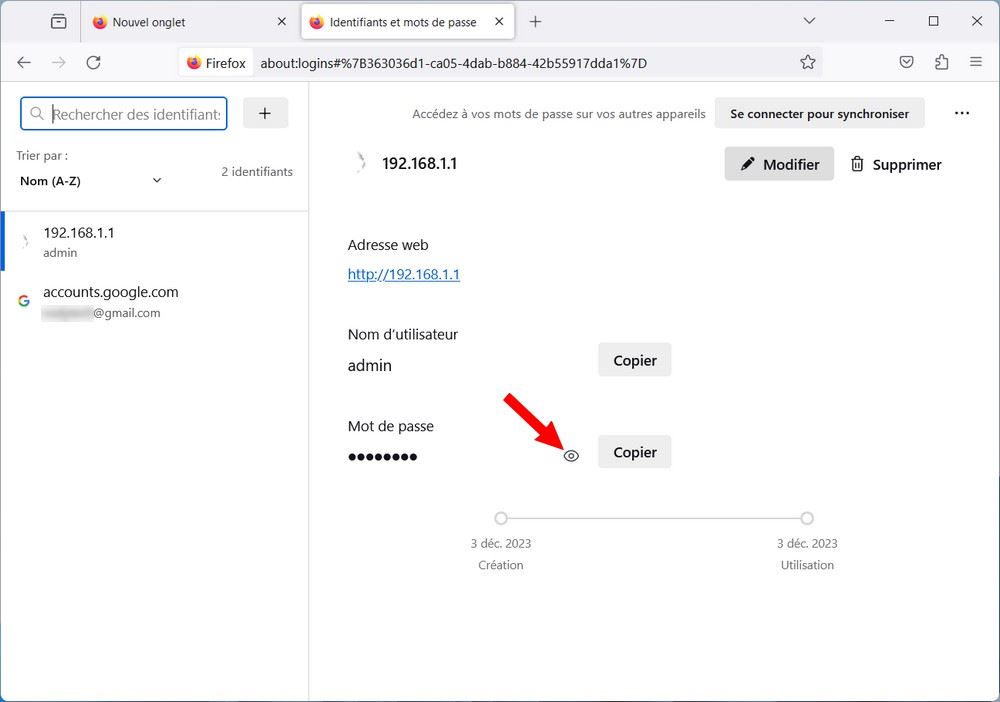Image resolution: width=1000 pixels, height=702 pixels.
Task: Click the Firefox badge in the address bar
Action: pyautogui.click(x=215, y=62)
